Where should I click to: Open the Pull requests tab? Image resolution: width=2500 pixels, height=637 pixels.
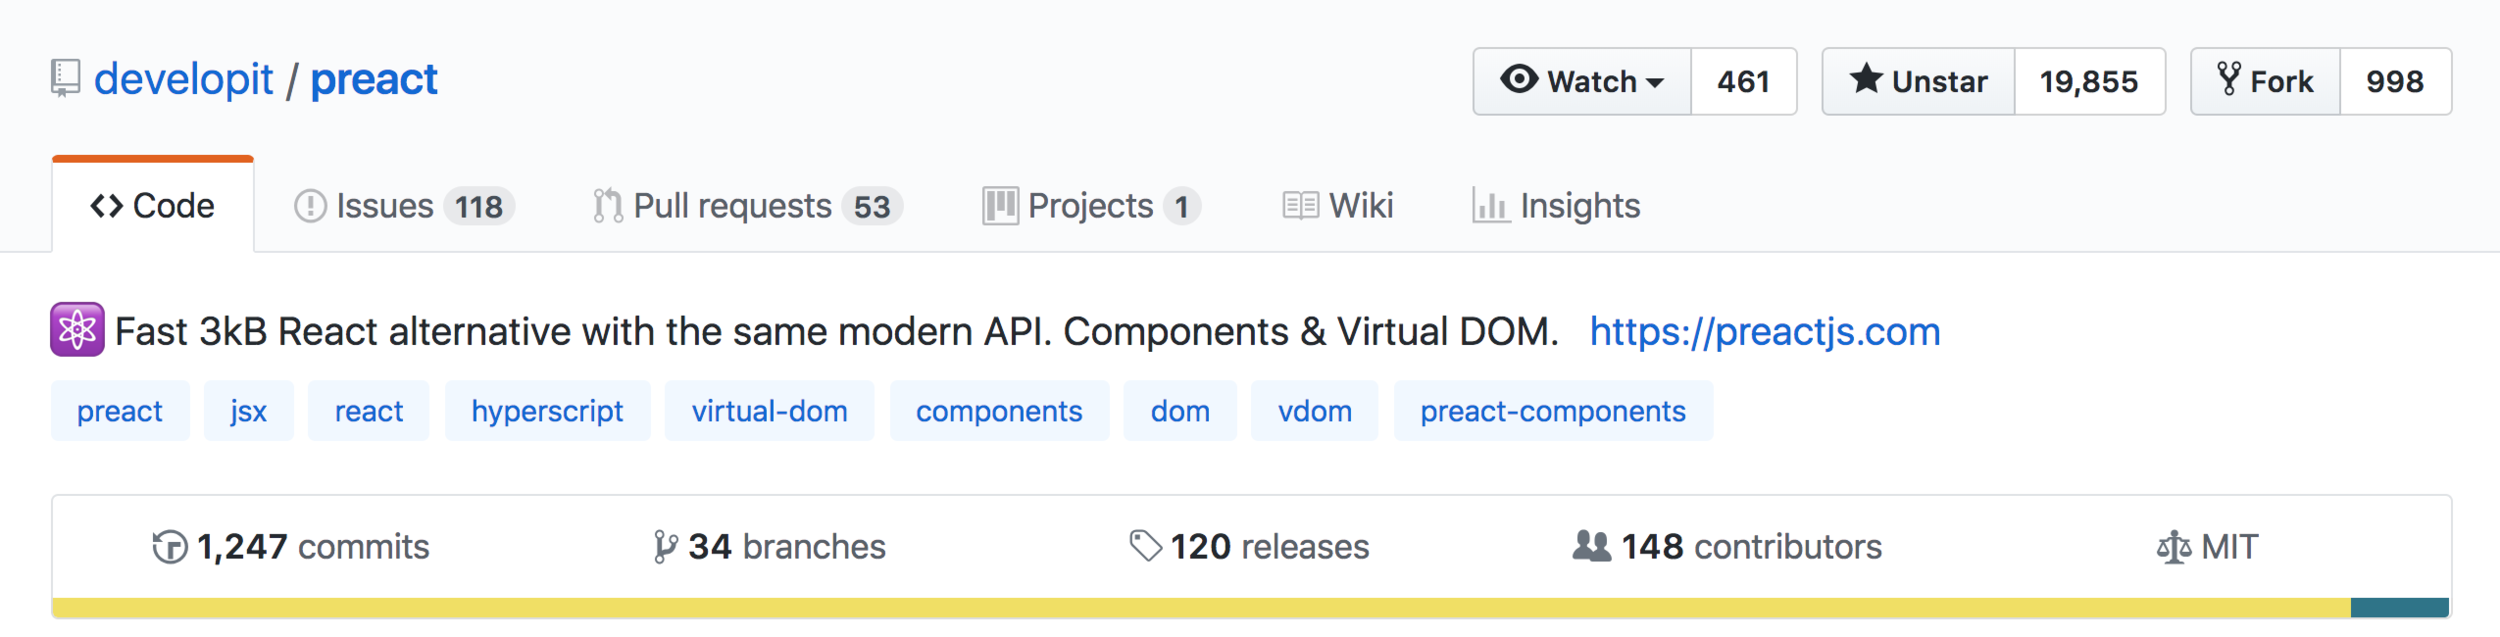[748, 206]
